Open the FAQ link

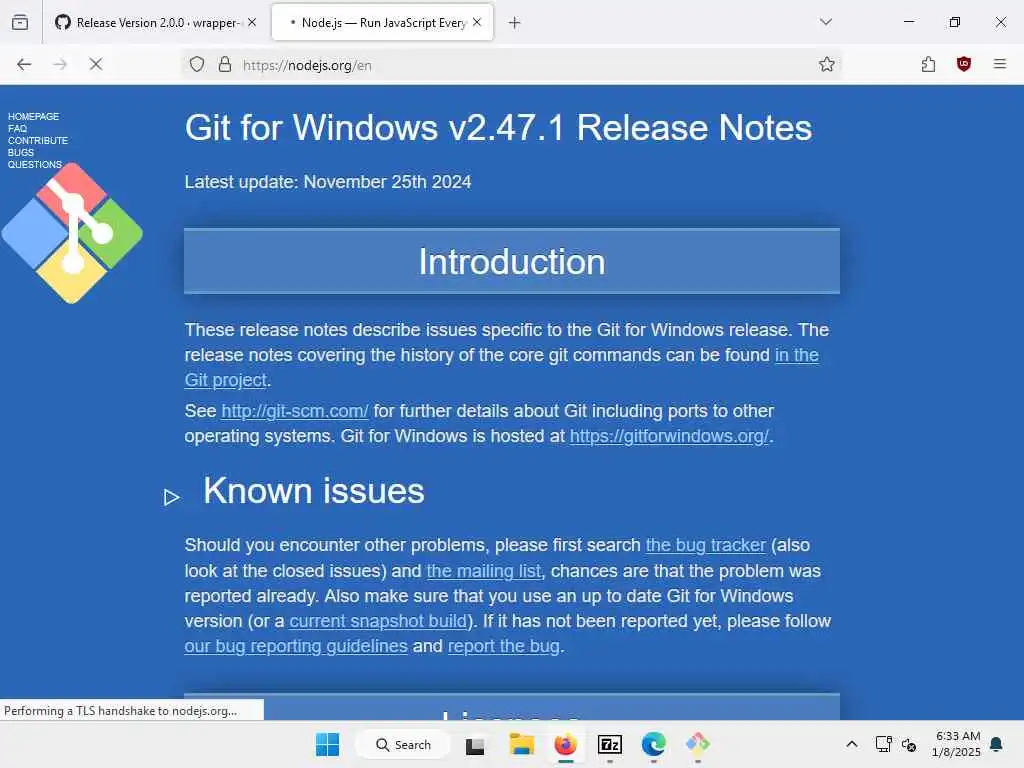[x=18, y=129]
